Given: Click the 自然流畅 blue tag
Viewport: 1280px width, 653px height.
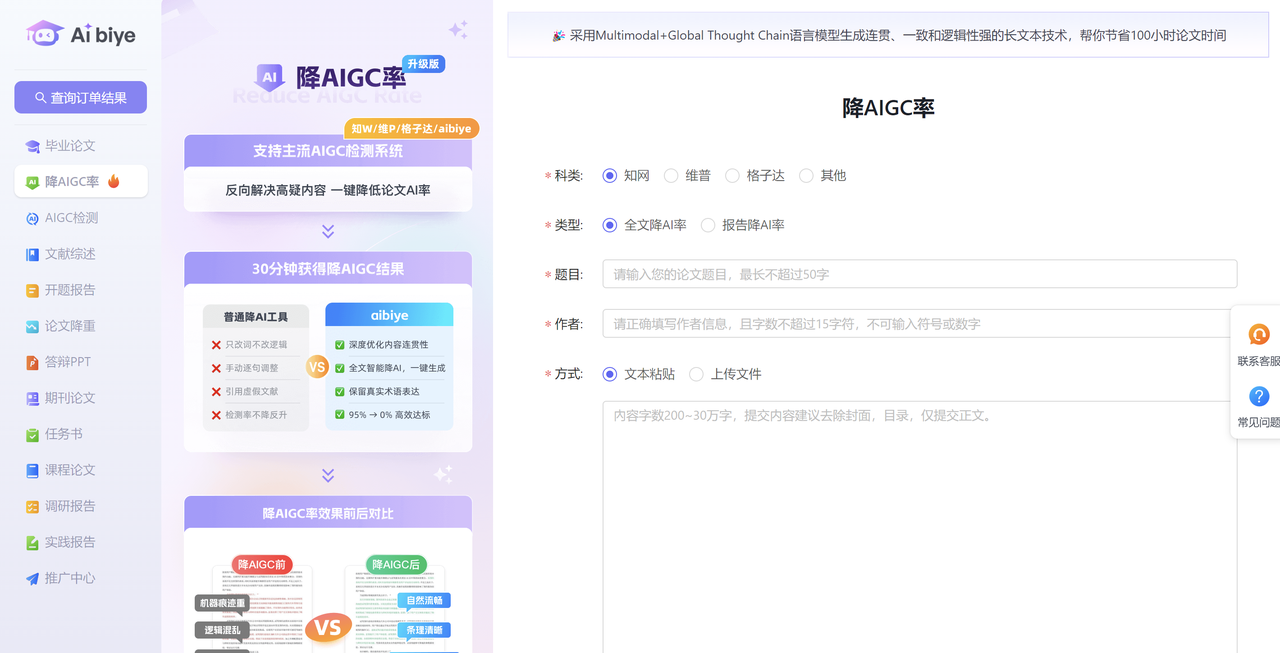Looking at the screenshot, I should [x=425, y=601].
